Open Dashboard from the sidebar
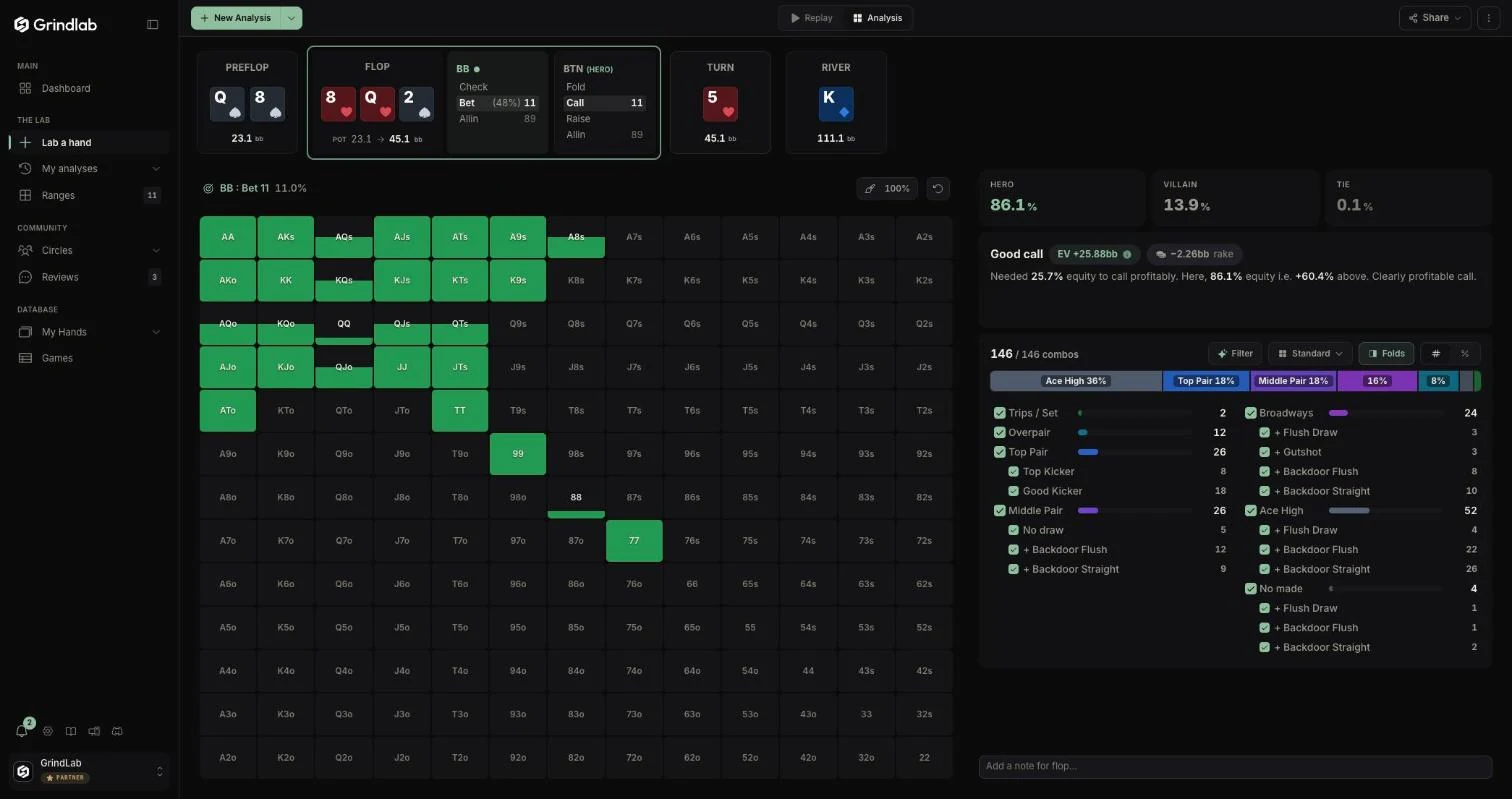Image resolution: width=1512 pixels, height=799 pixels. (x=85, y=88)
